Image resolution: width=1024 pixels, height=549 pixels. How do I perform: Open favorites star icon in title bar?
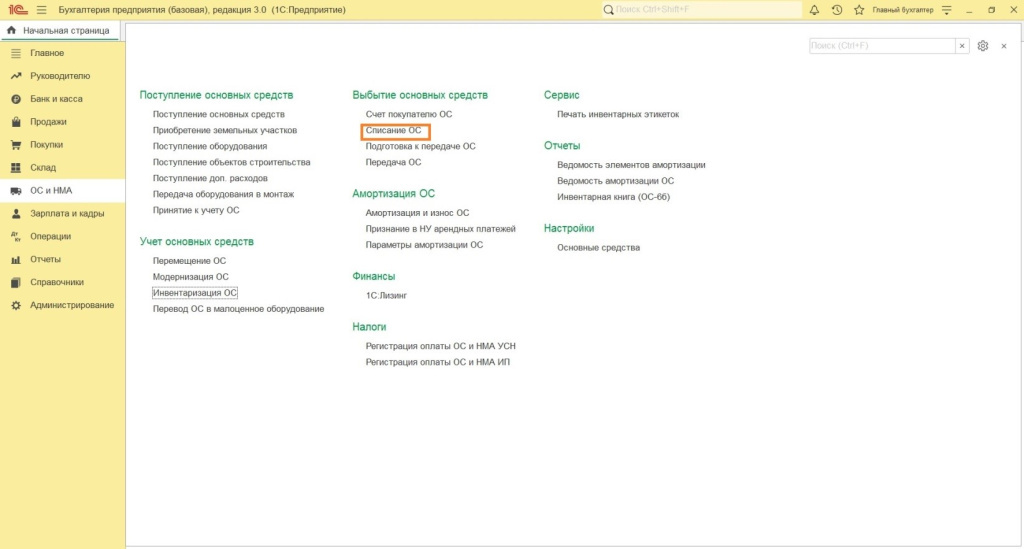(x=859, y=10)
